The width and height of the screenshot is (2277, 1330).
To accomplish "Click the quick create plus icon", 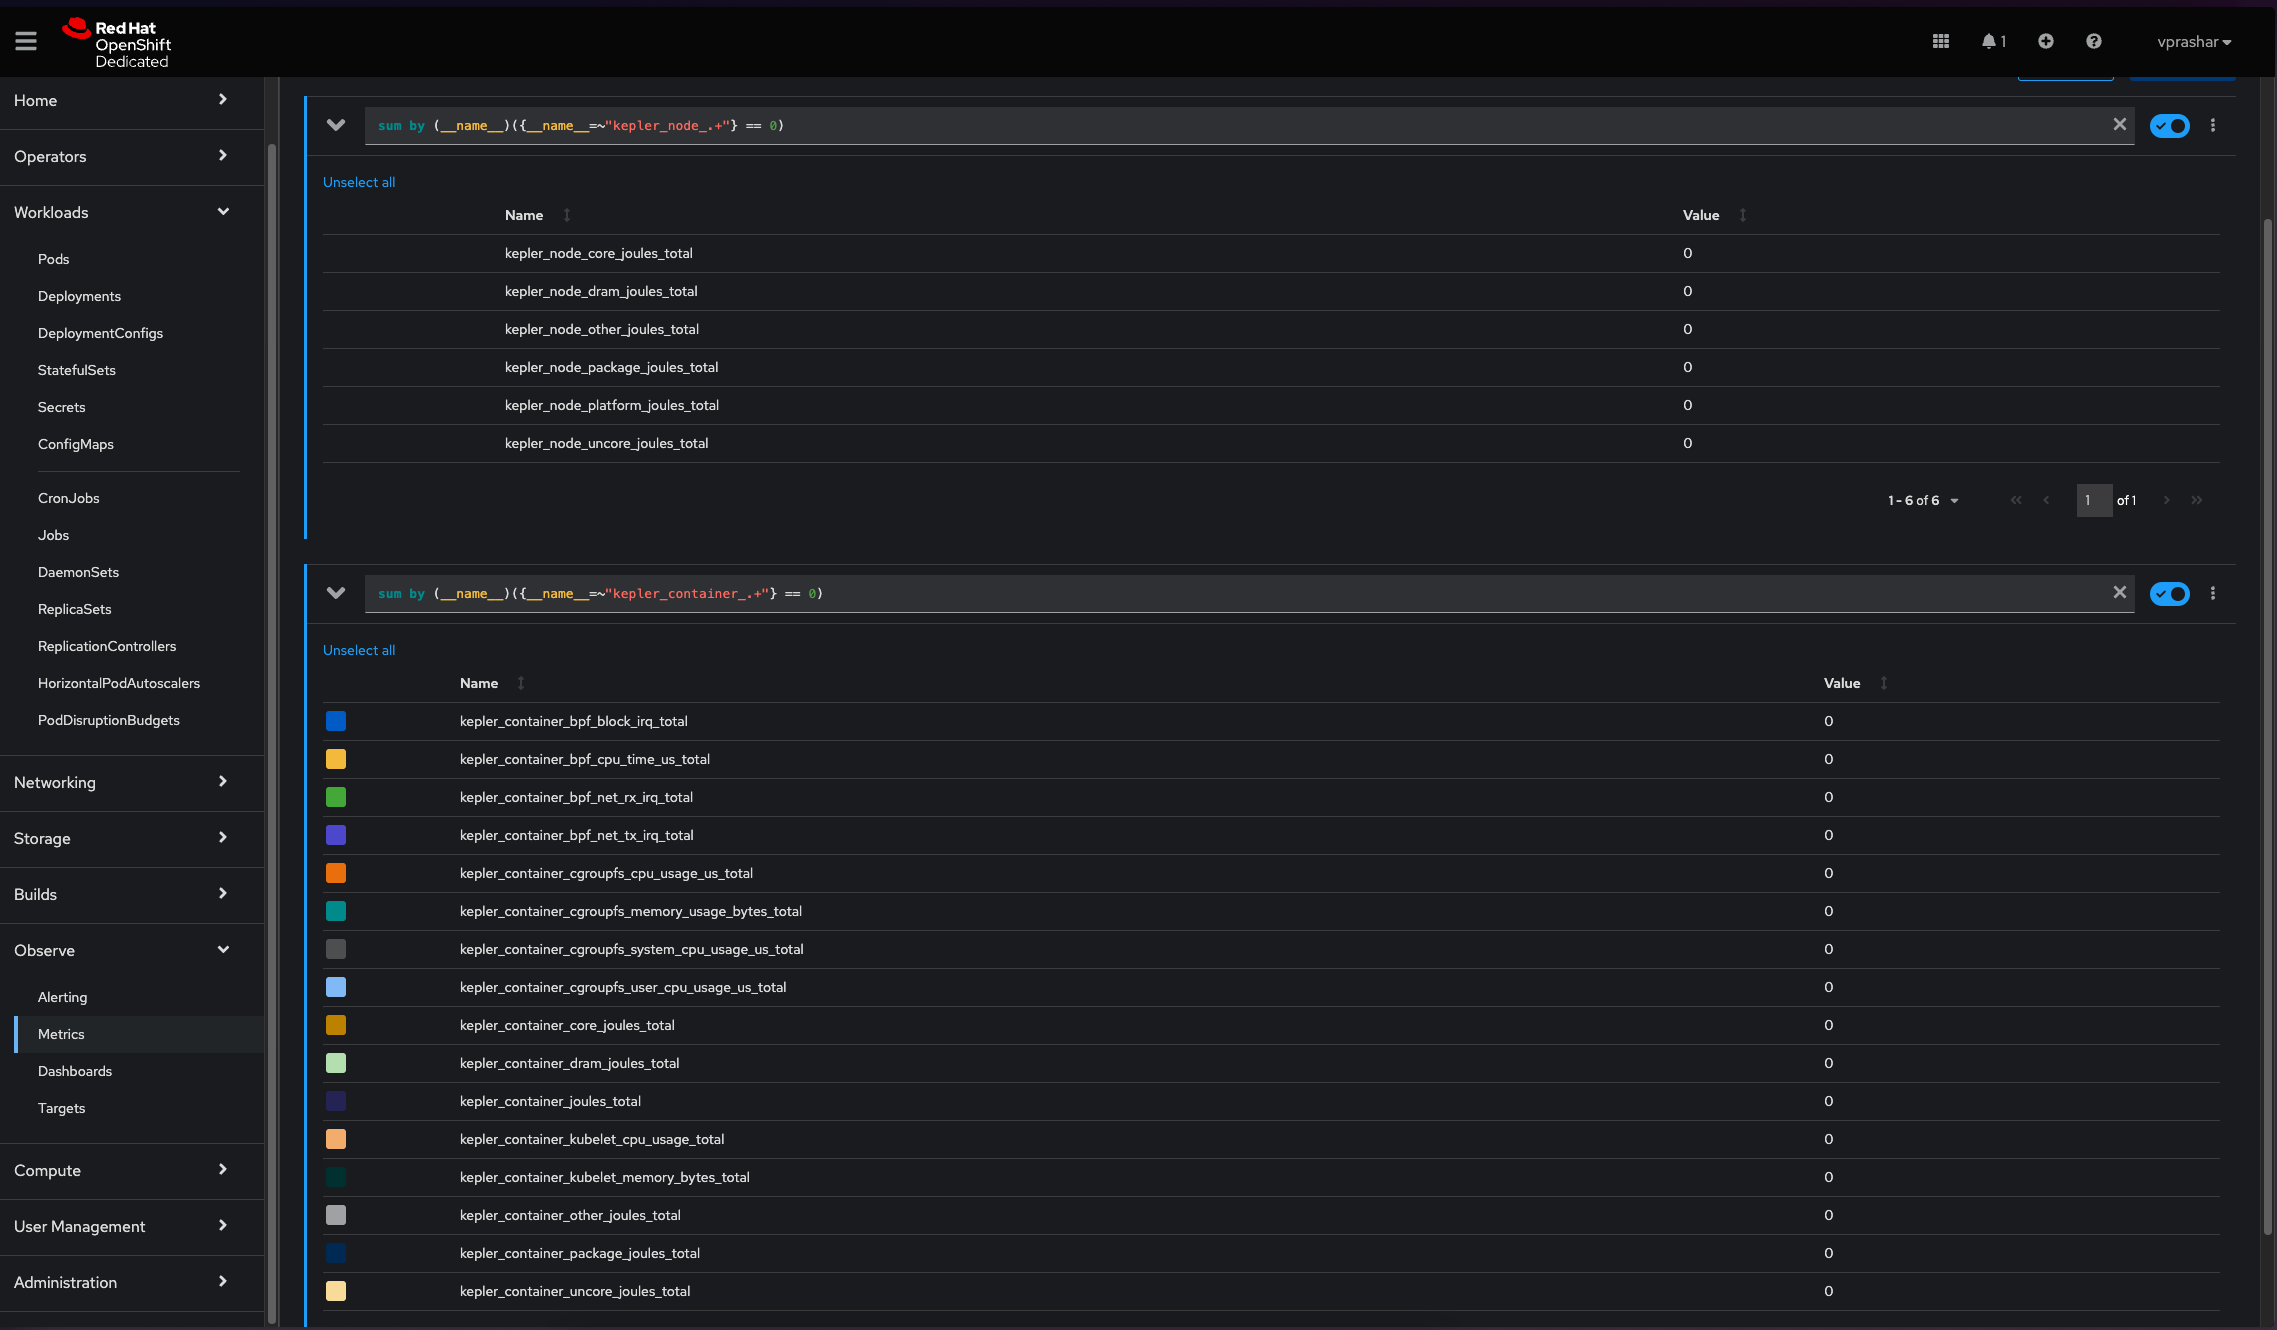I will (2045, 41).
